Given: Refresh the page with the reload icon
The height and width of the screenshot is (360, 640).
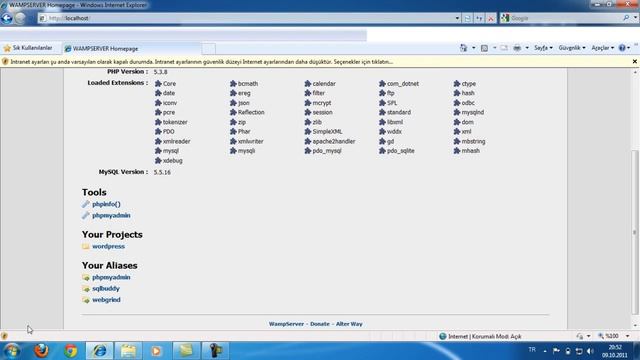Looking at the screenshot, I should [479, 18].
